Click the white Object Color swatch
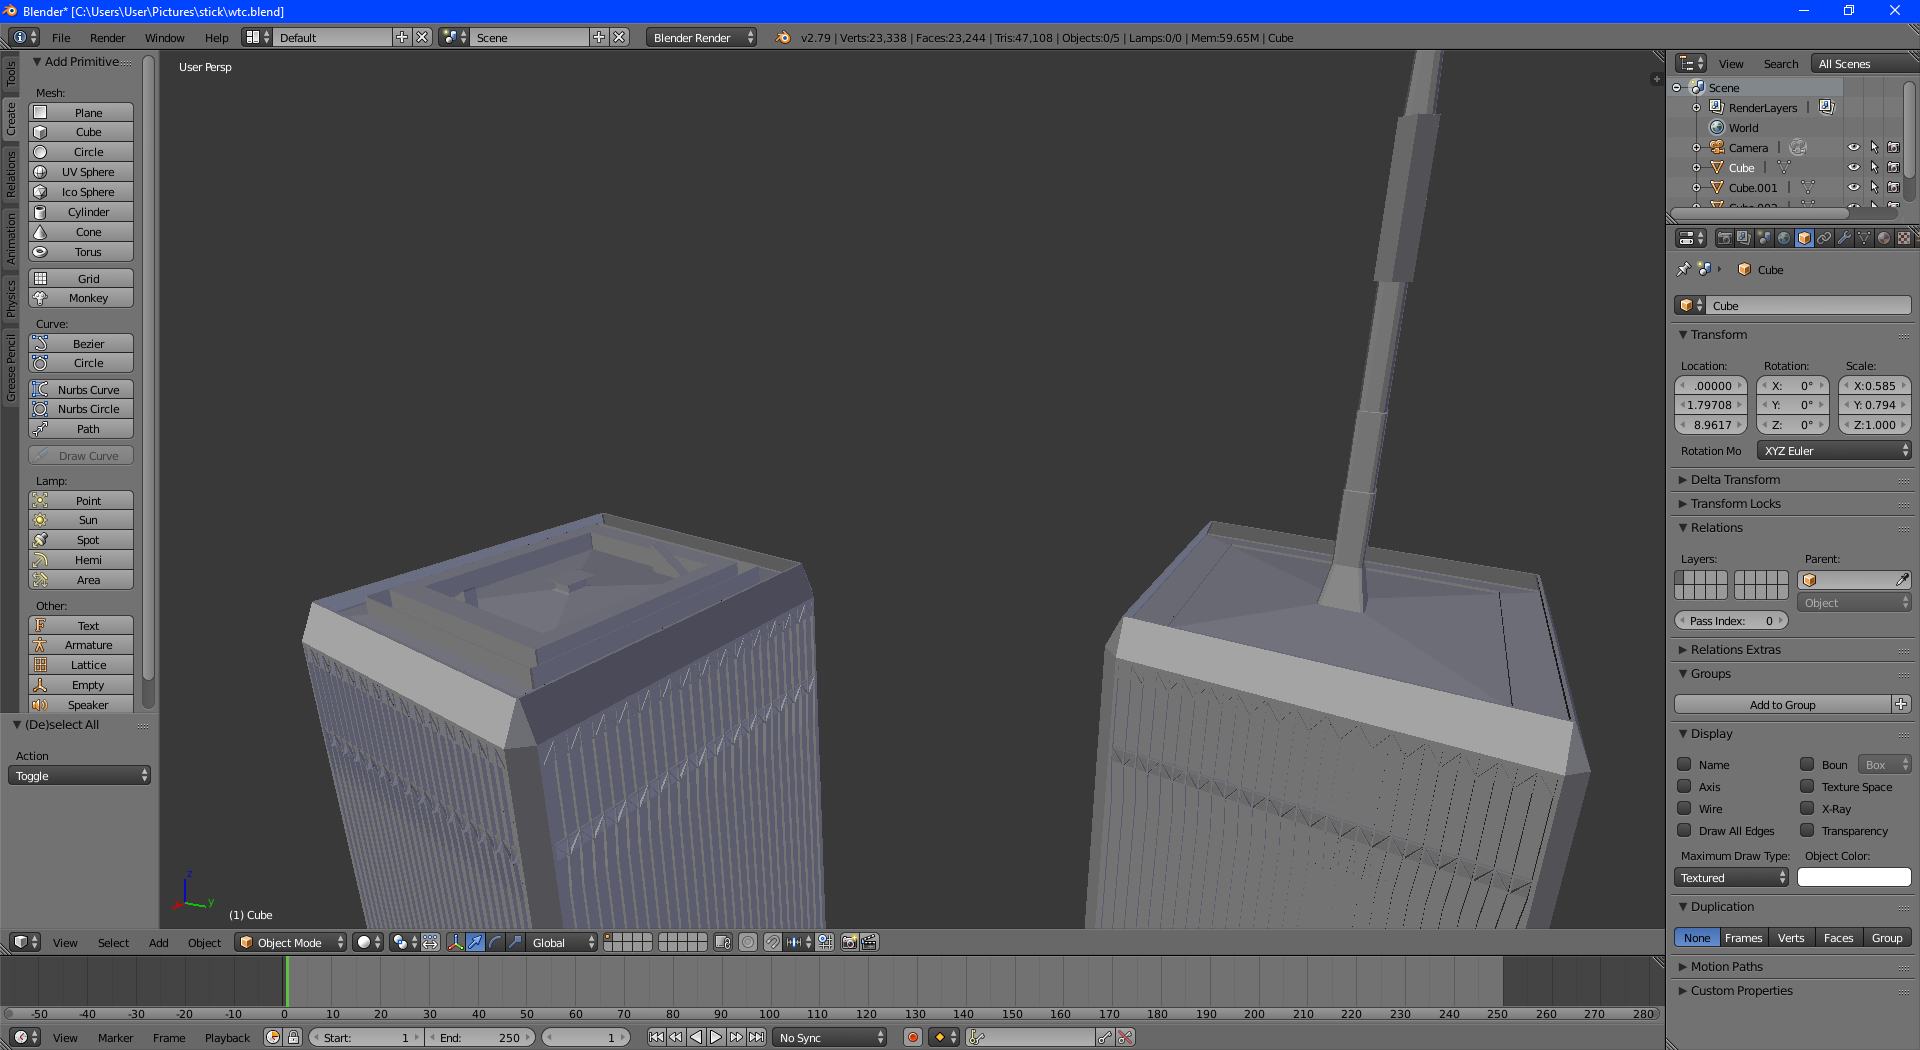Image resolution: width=1920 pixels, height=1050 pixels. (1853, 877)
